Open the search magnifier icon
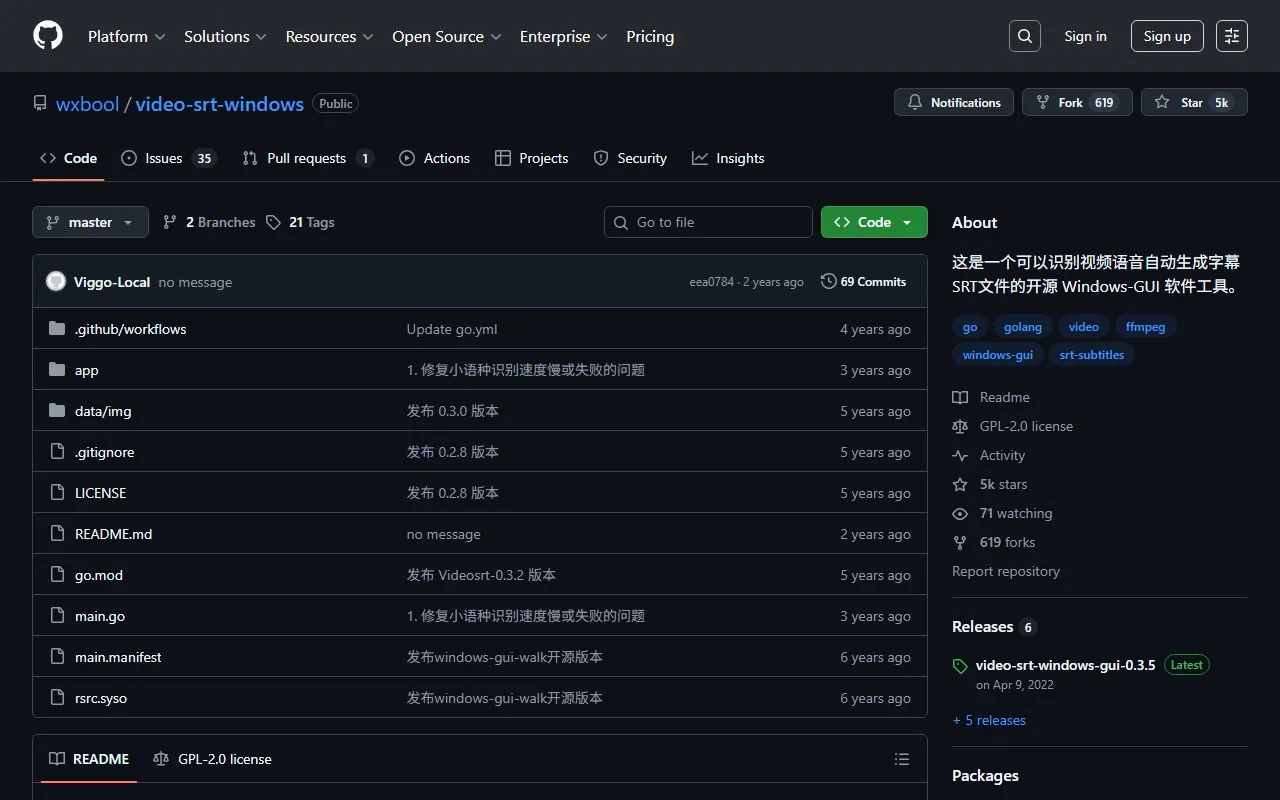1280x800 pixels. [x=1025, y=36]
